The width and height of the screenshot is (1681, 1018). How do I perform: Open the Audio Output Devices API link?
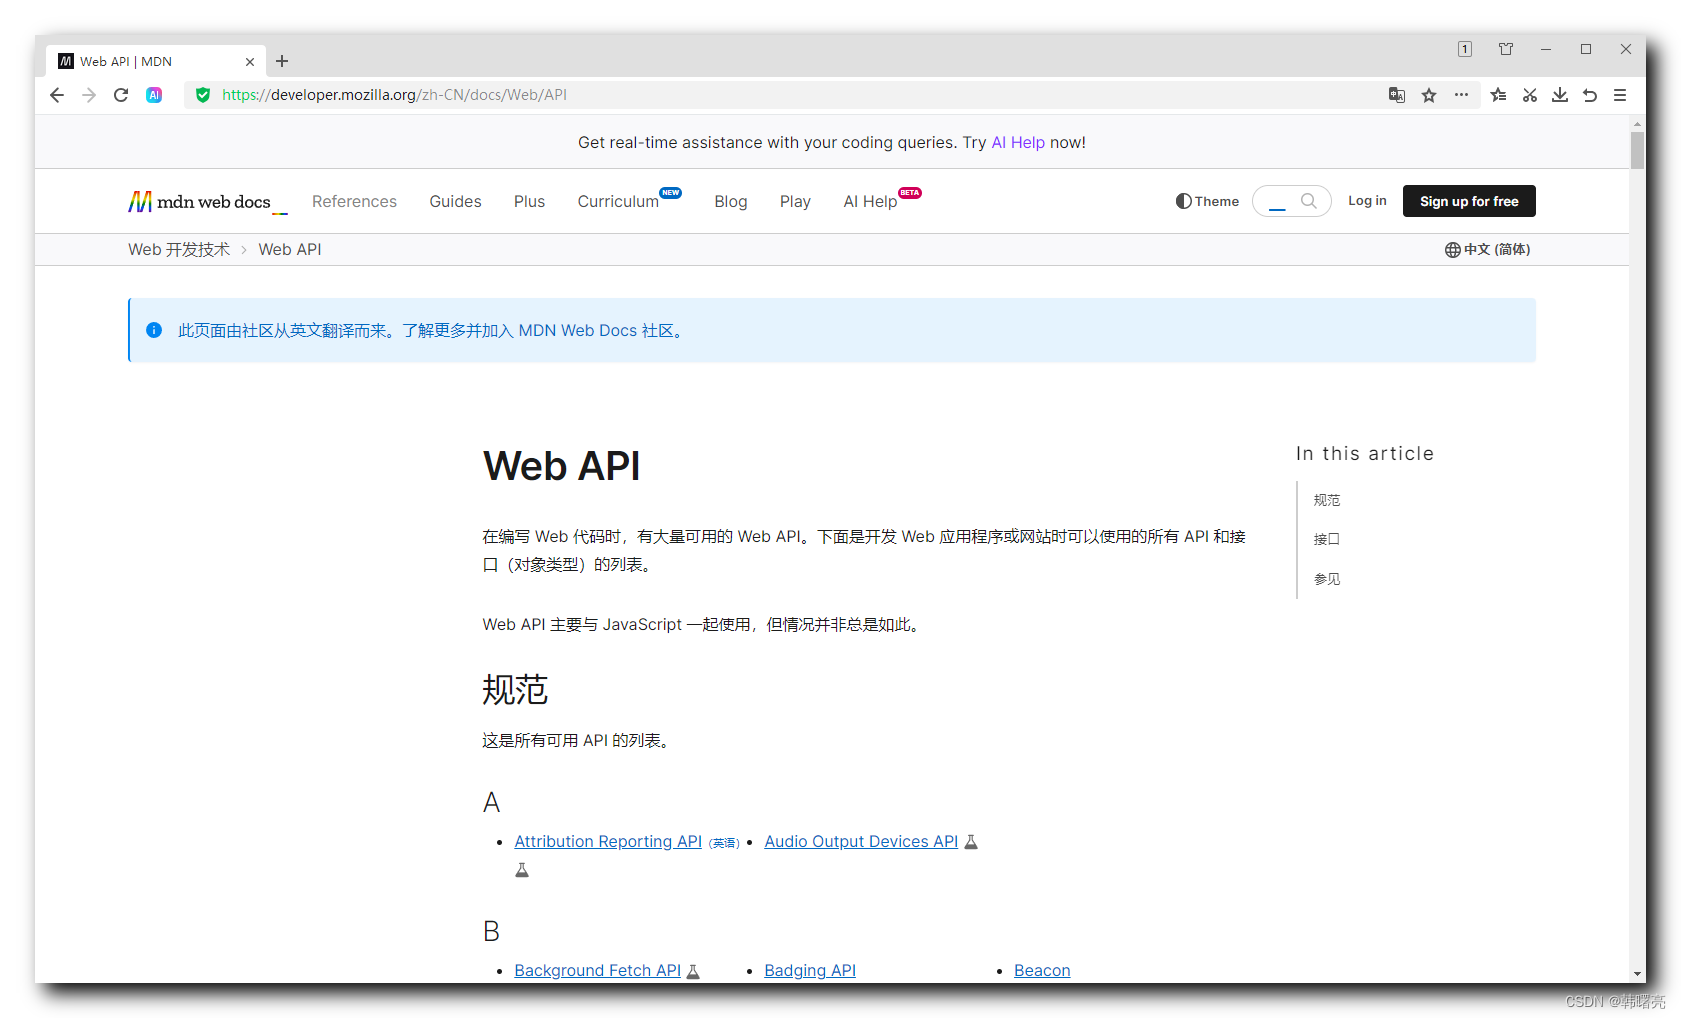click(860, 841)
